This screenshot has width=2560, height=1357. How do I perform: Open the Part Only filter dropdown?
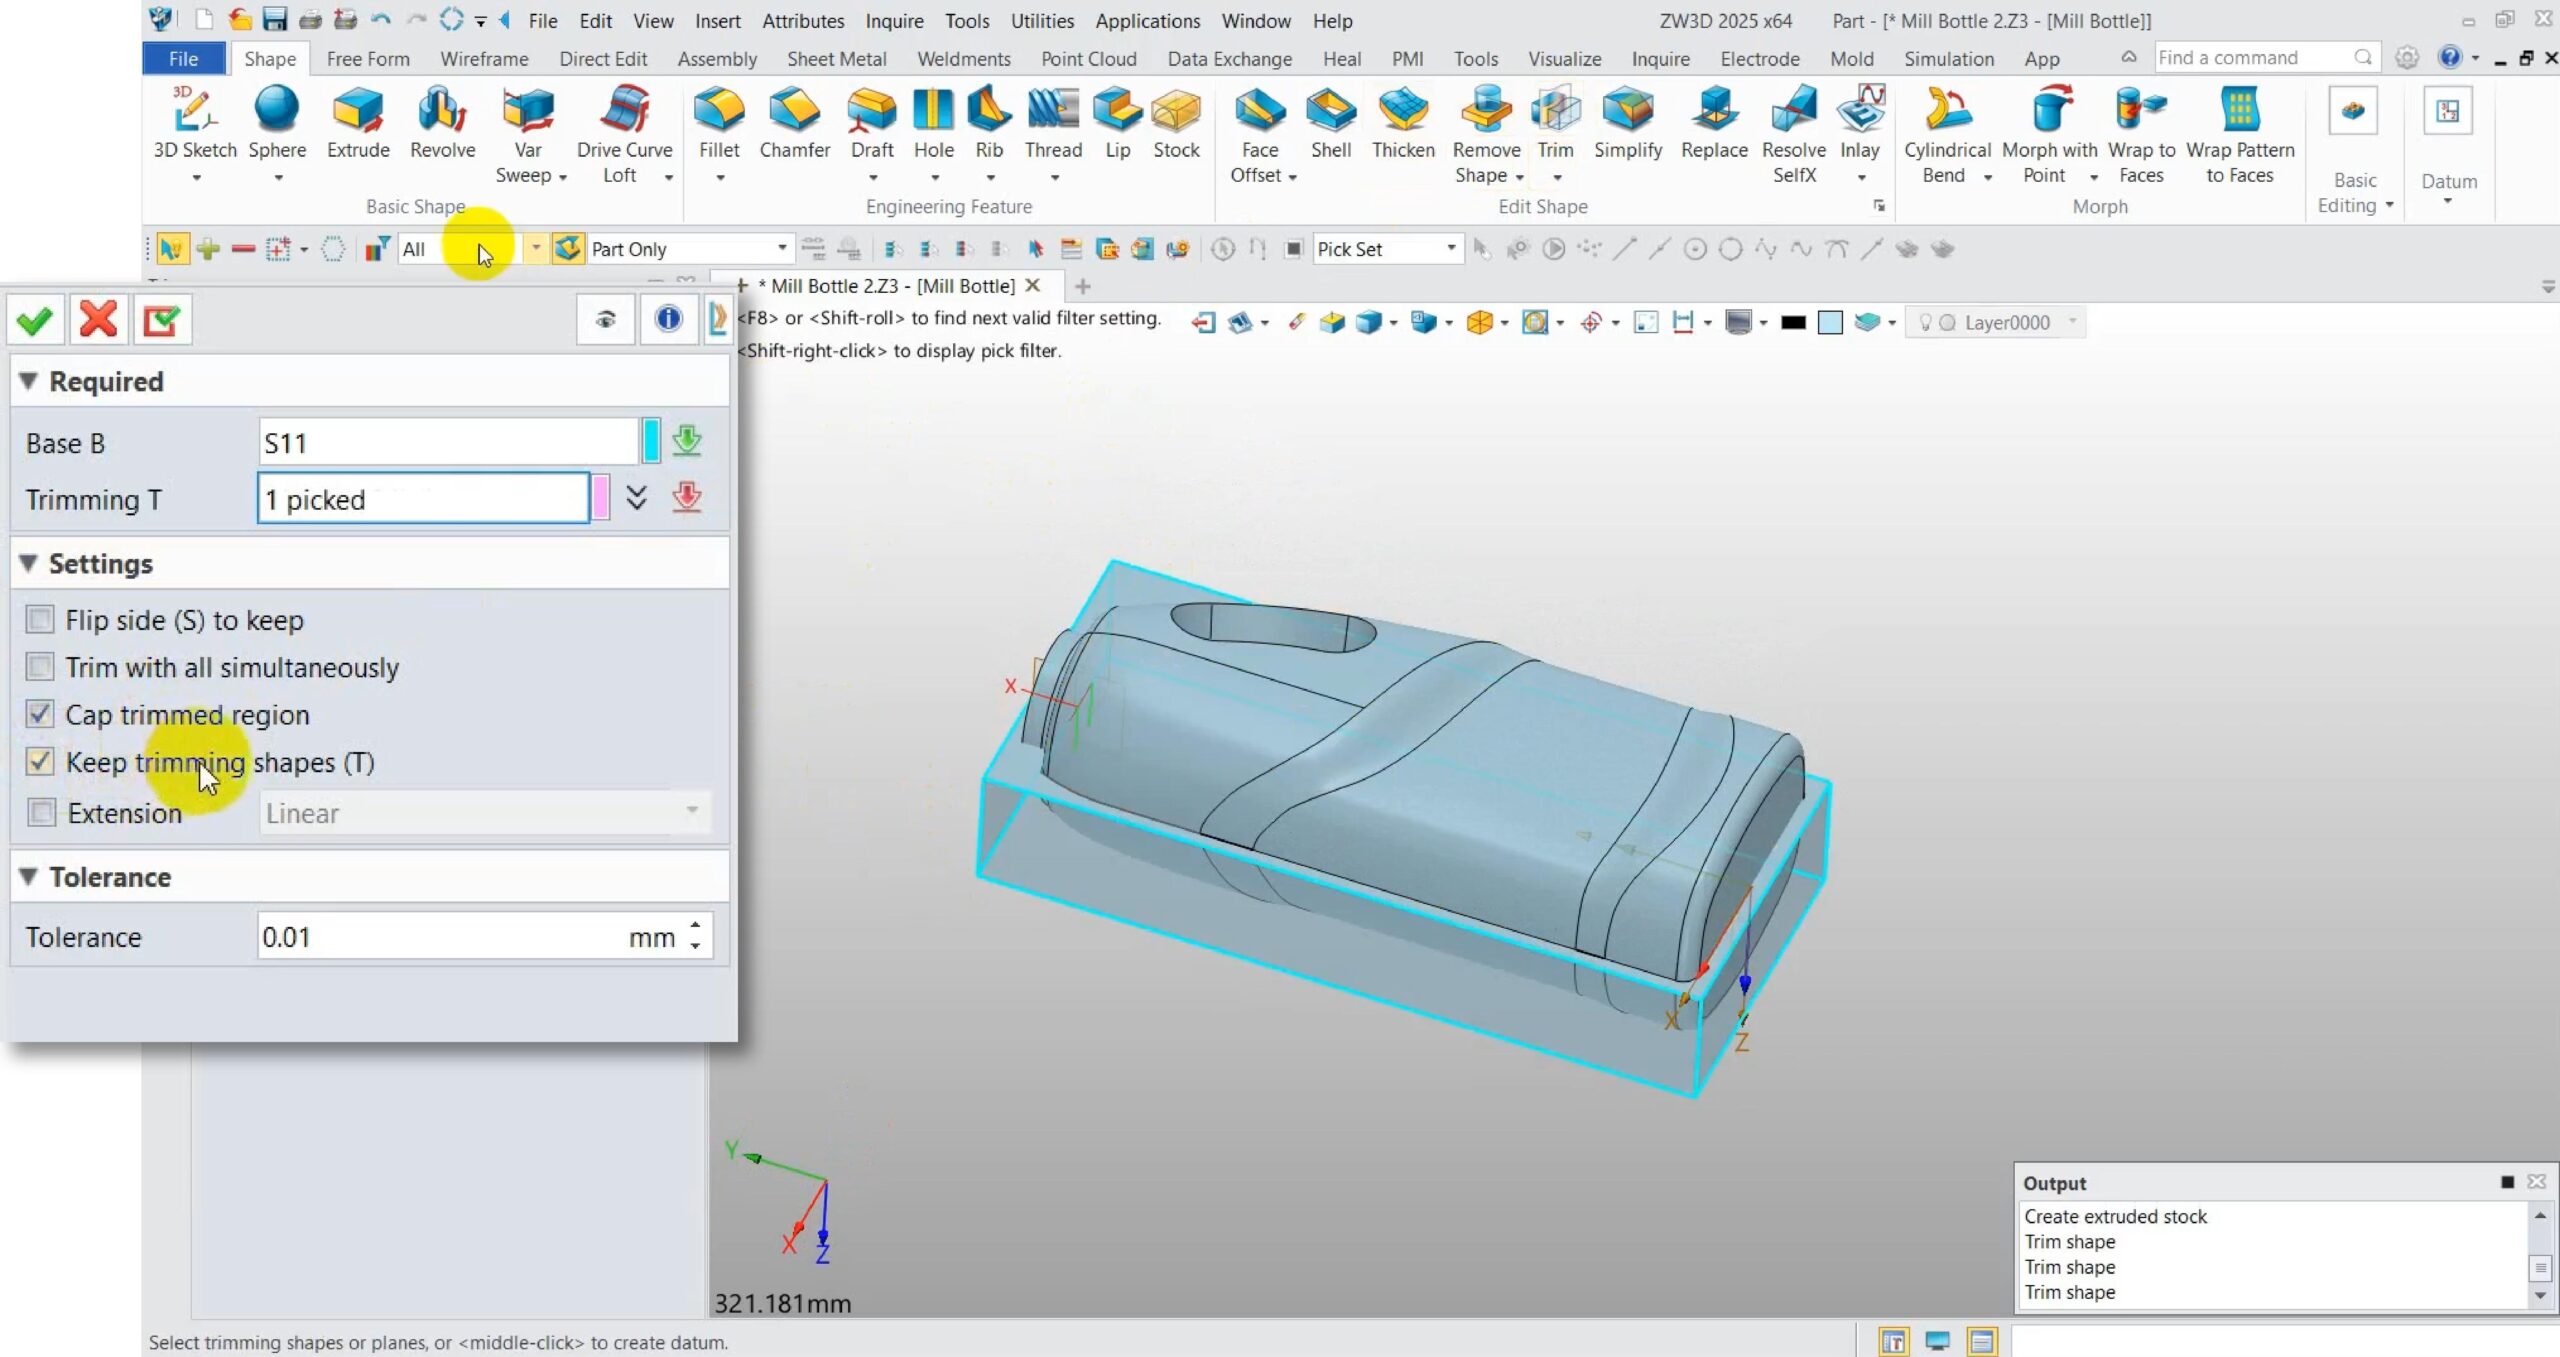coord(781,248)
